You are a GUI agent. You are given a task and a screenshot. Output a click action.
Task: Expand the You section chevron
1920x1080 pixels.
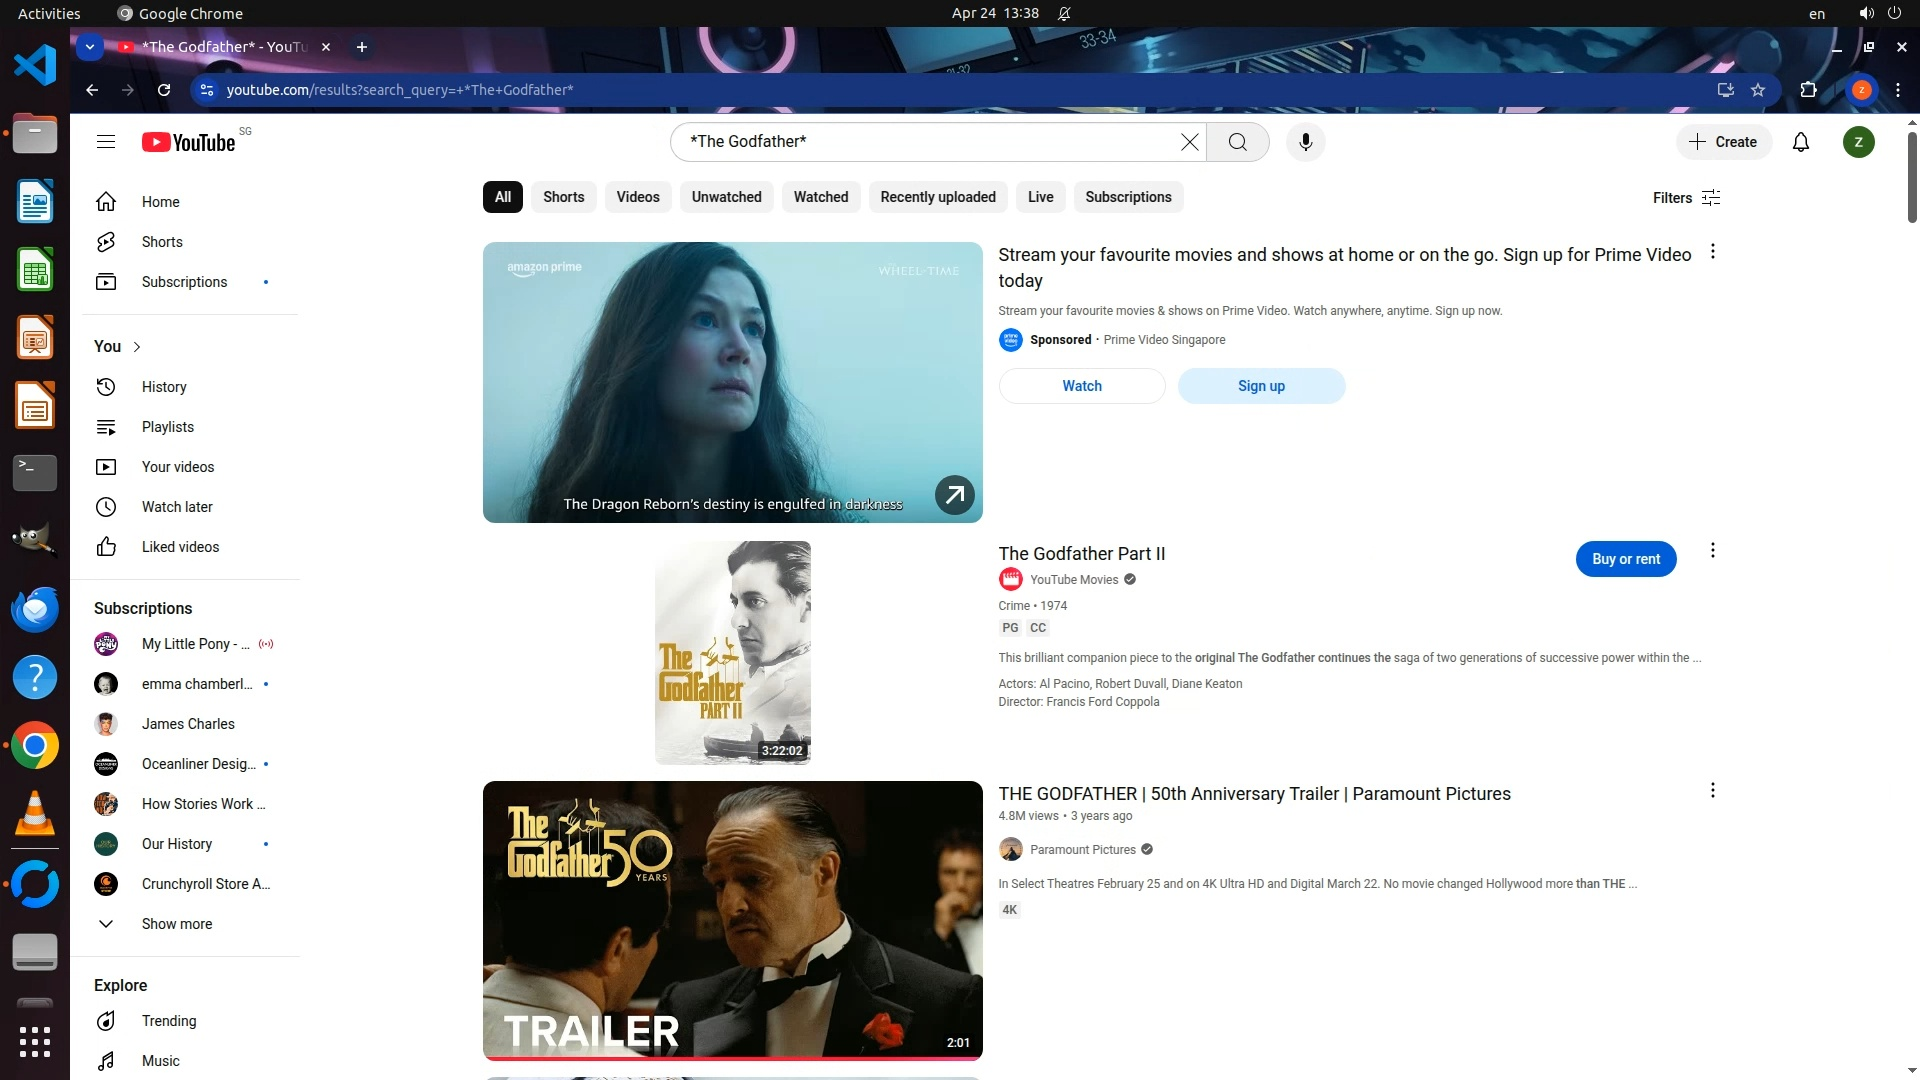click(137, 347)
